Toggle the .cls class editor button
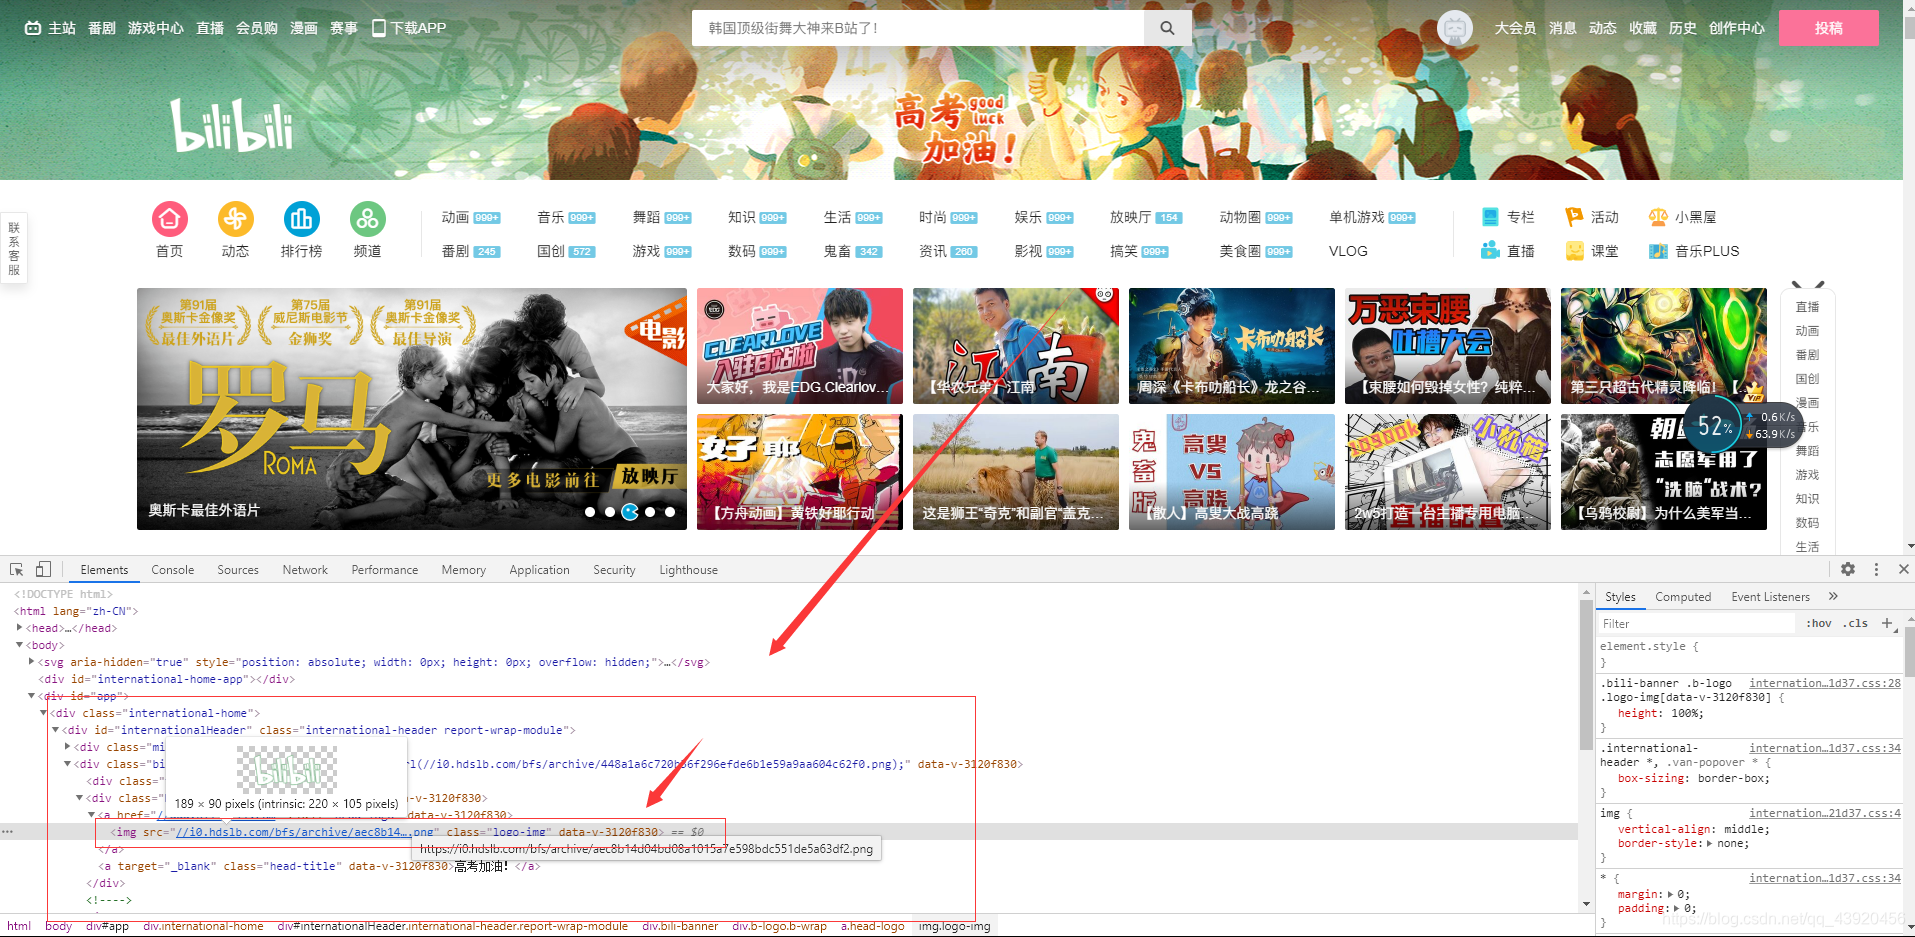Image resolution: width=1915 pixels, height=937 pixels. point(1856,623)
